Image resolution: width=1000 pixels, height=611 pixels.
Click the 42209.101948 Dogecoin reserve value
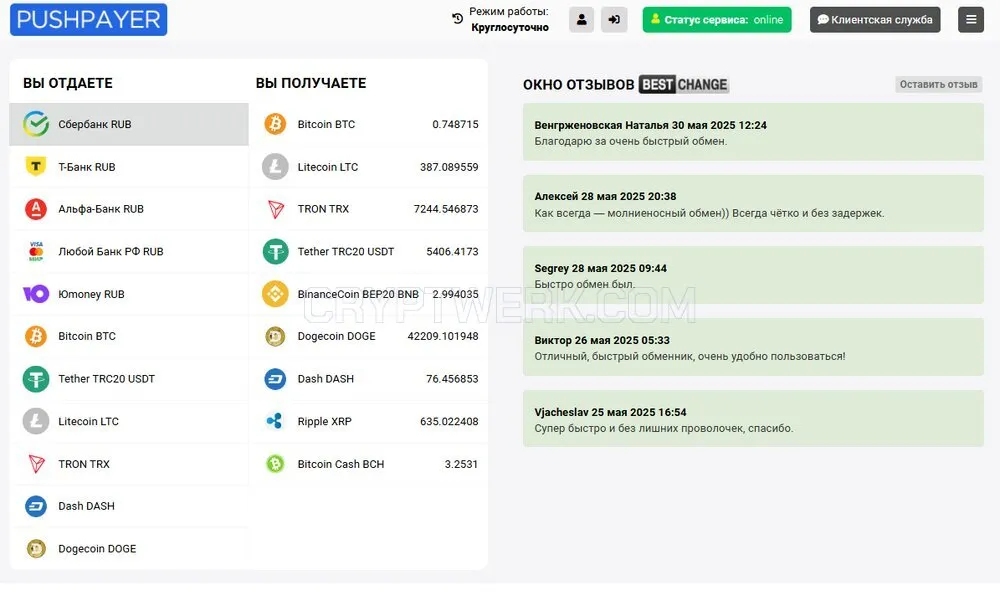pos(443,336)
